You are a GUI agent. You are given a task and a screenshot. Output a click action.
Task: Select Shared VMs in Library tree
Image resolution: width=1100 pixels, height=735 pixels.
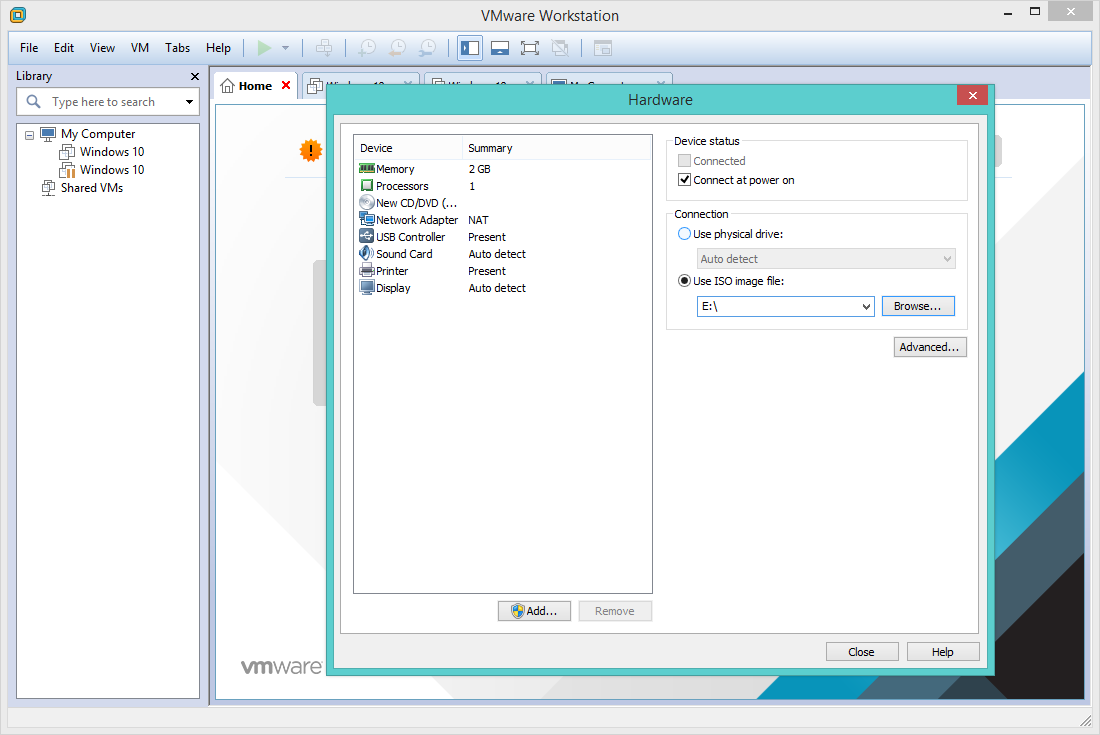pyautogui.click(x=91, y=187)
